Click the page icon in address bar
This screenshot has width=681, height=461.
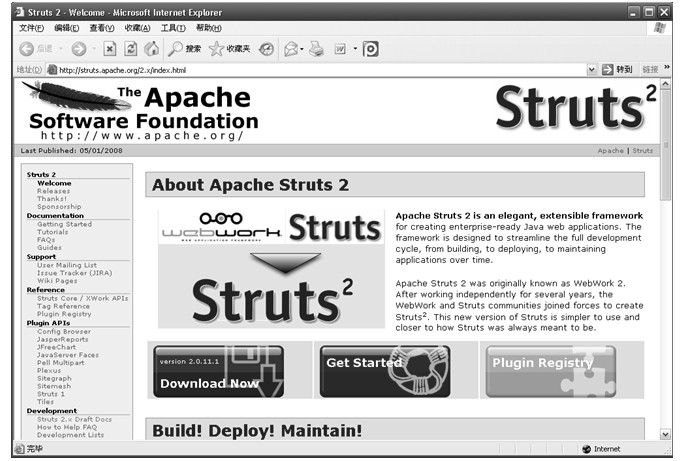(52, 70)
